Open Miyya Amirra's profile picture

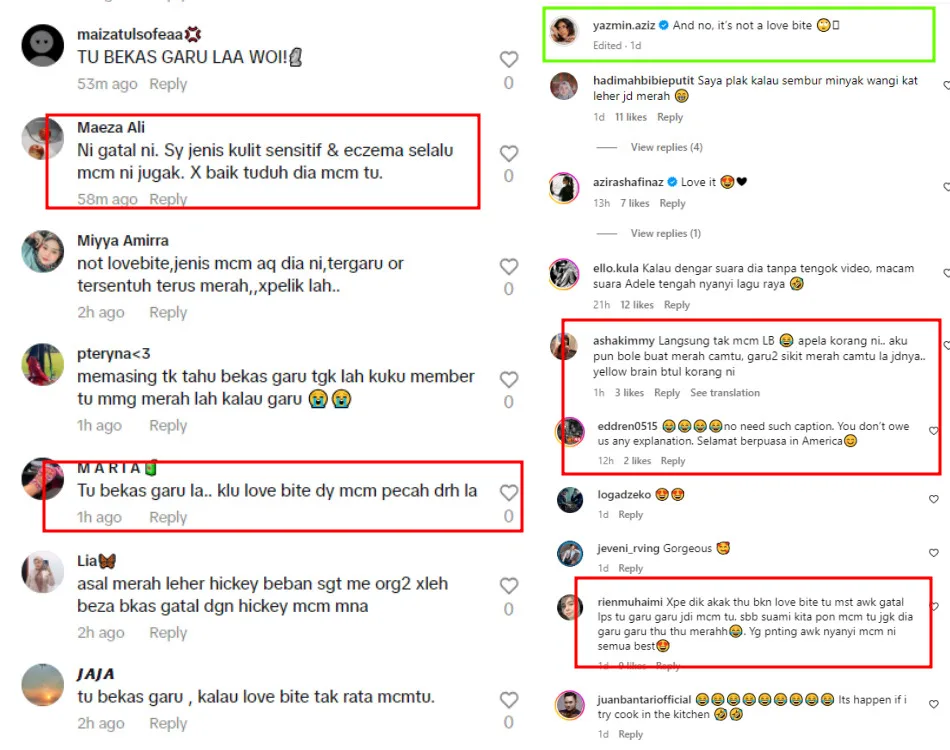pos(42,251)
